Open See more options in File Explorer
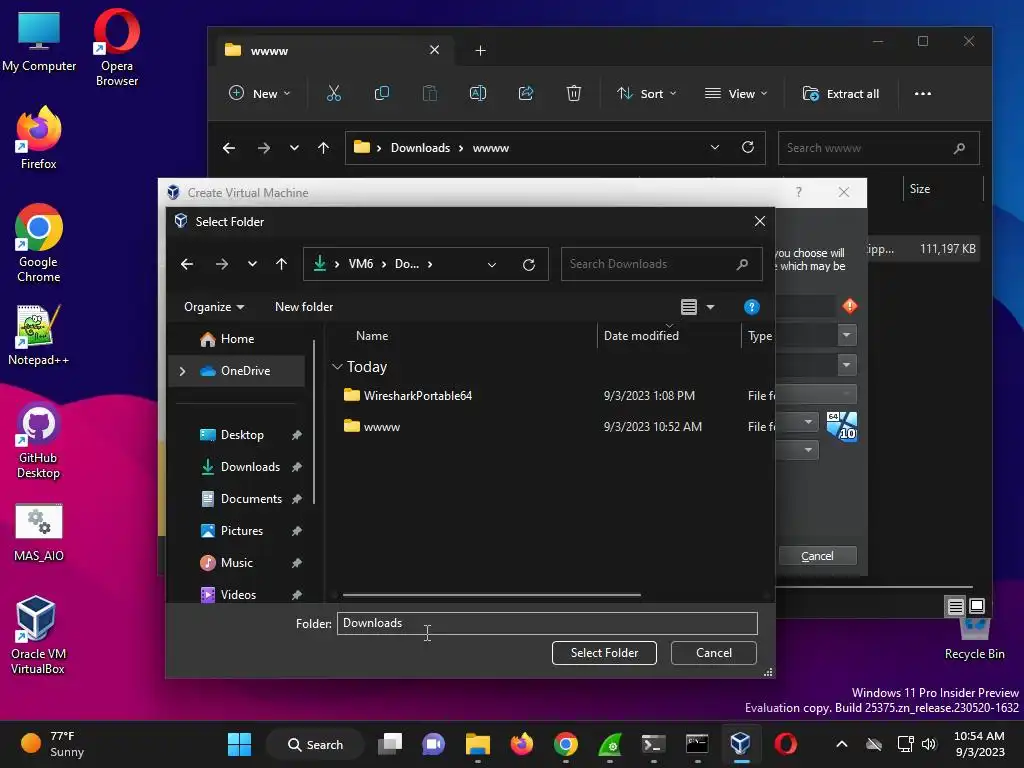Viewport: 1024px width, 768px height. click(923, 93)
